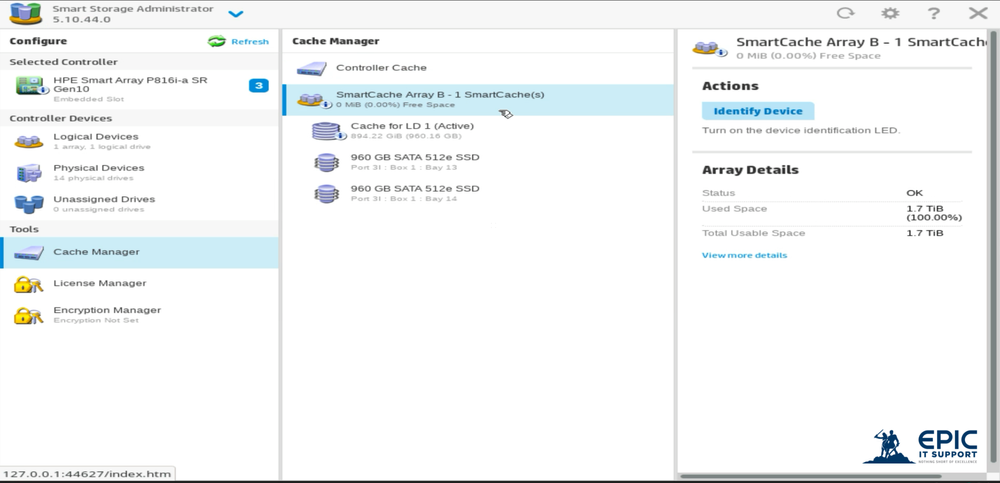
Task: Select SmartCache Array B - 1 SmartCache(s)
Action: coord(478,100)
